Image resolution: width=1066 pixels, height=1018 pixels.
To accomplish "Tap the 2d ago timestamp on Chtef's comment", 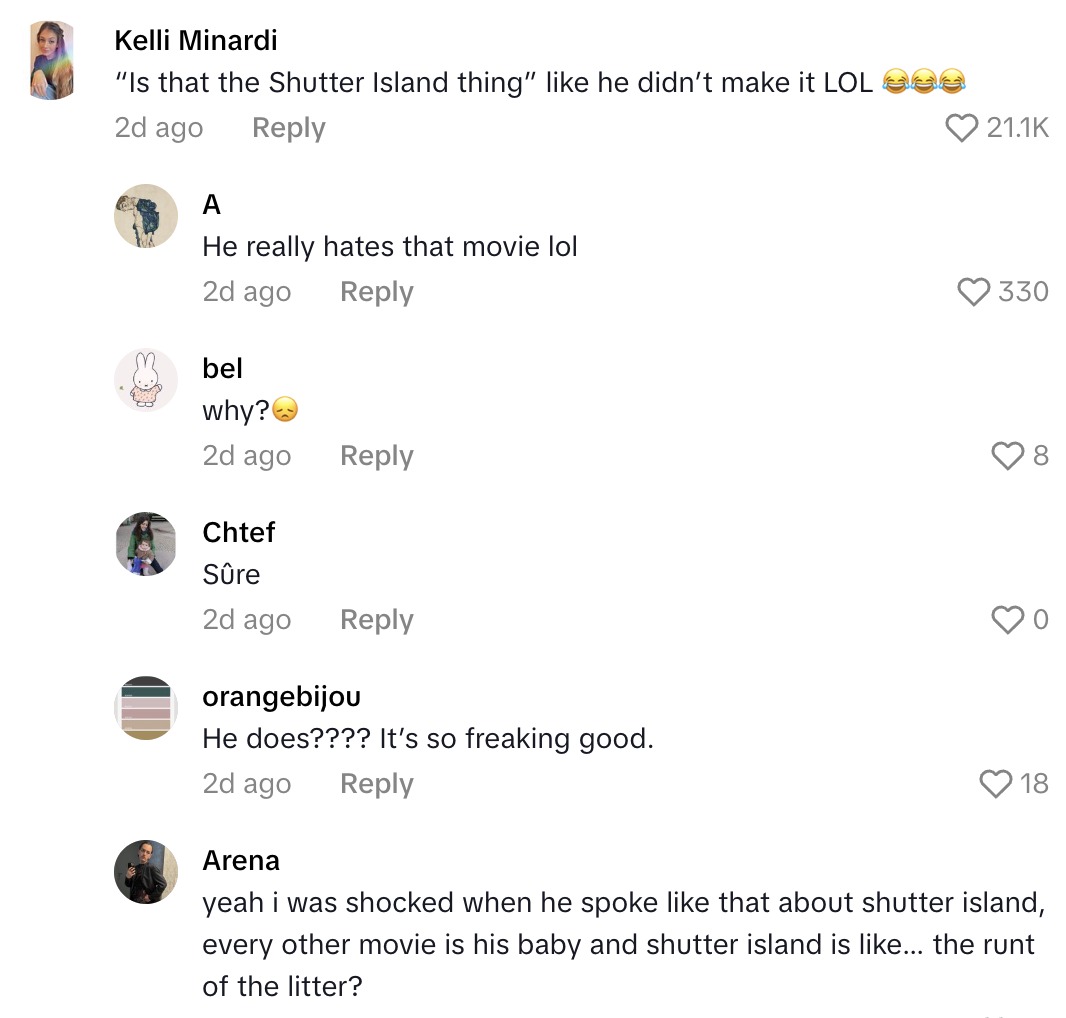I will click(x=246, y=619).
